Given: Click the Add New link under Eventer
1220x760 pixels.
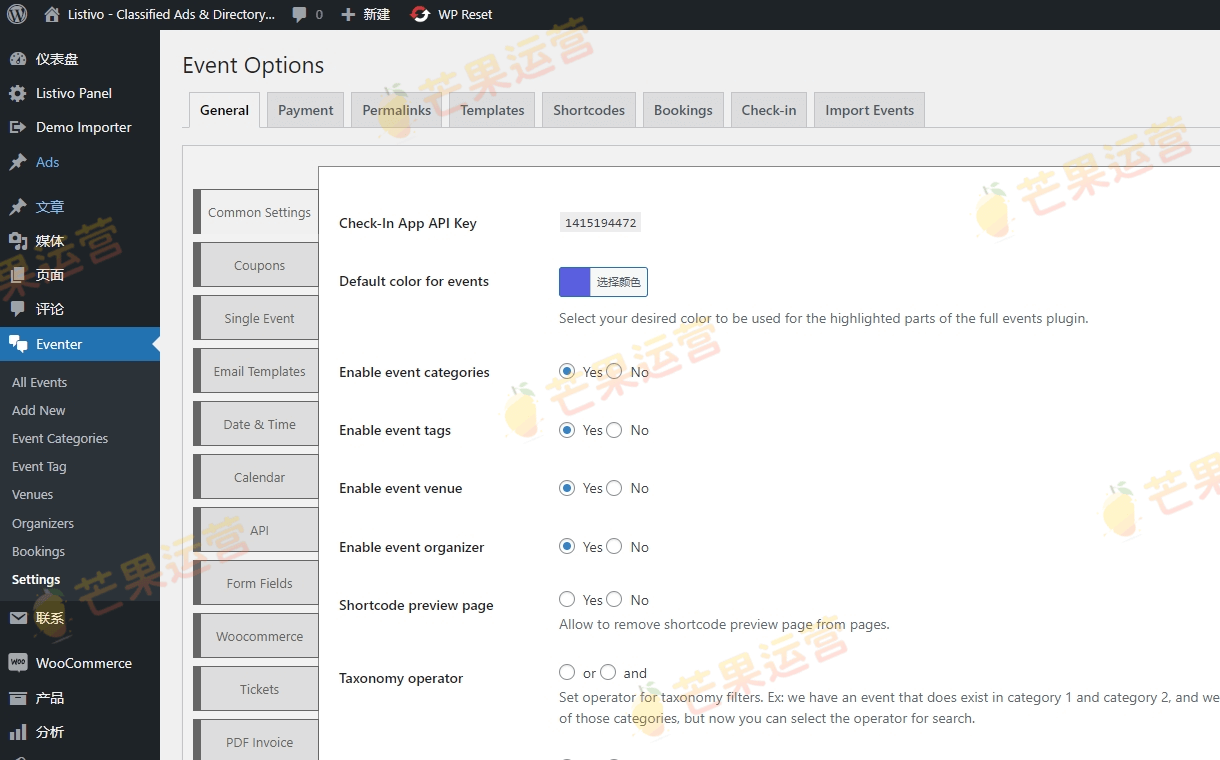Looking at the screenshot, I should tap(38, 410).
